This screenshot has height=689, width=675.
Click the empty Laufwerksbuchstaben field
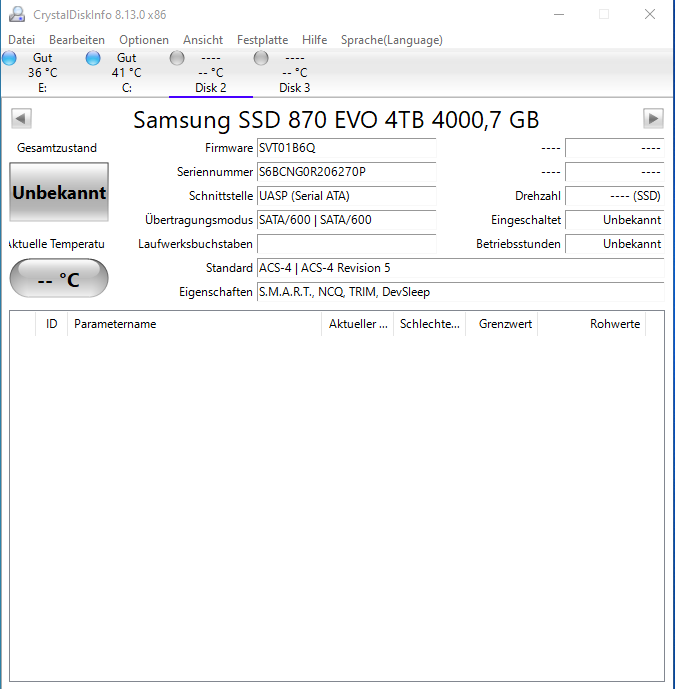pyautogui.click(x=346, y=244)
